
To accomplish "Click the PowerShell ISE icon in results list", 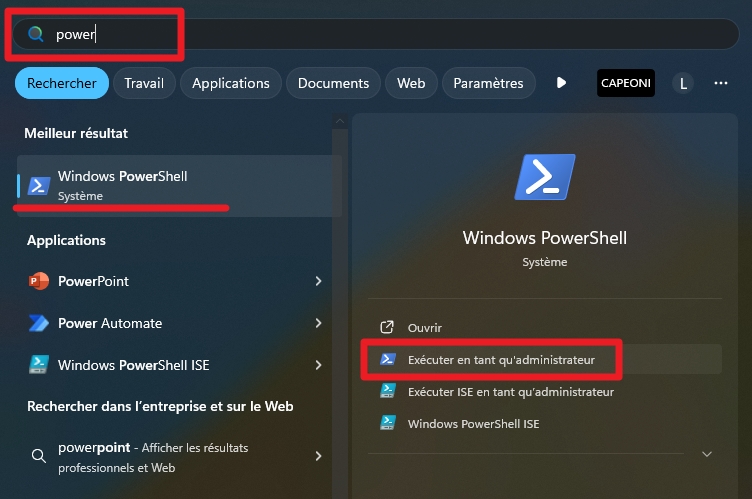I will coord(39,365).
